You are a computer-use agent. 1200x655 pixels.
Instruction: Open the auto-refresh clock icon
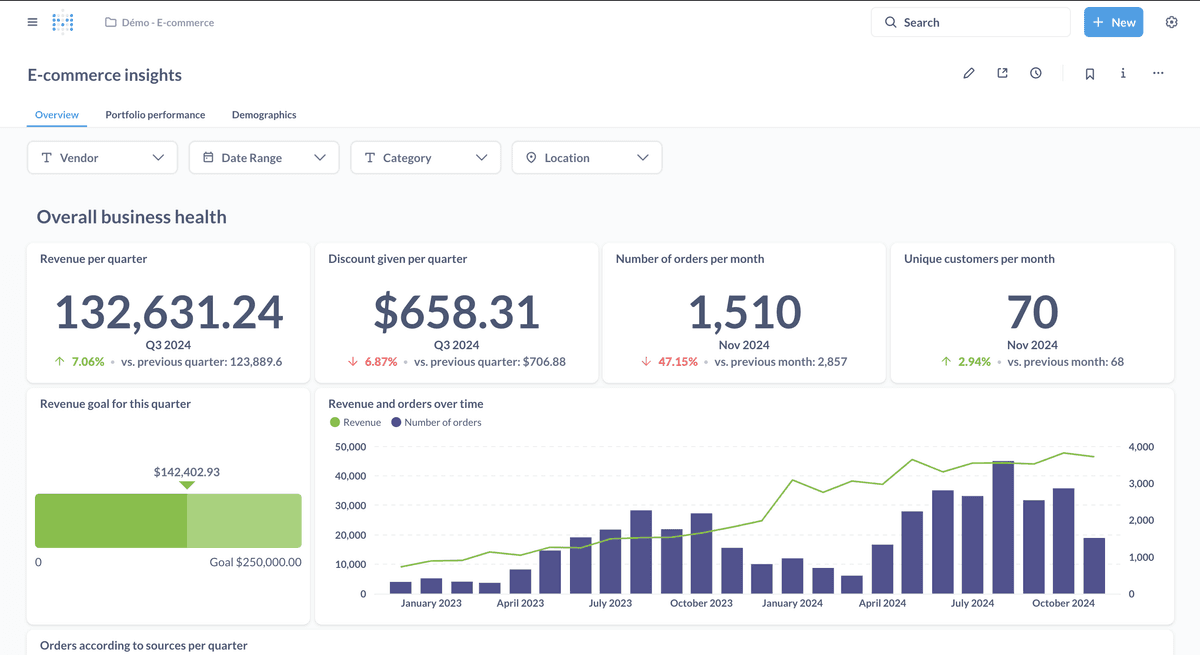[x=1036, y=73]
